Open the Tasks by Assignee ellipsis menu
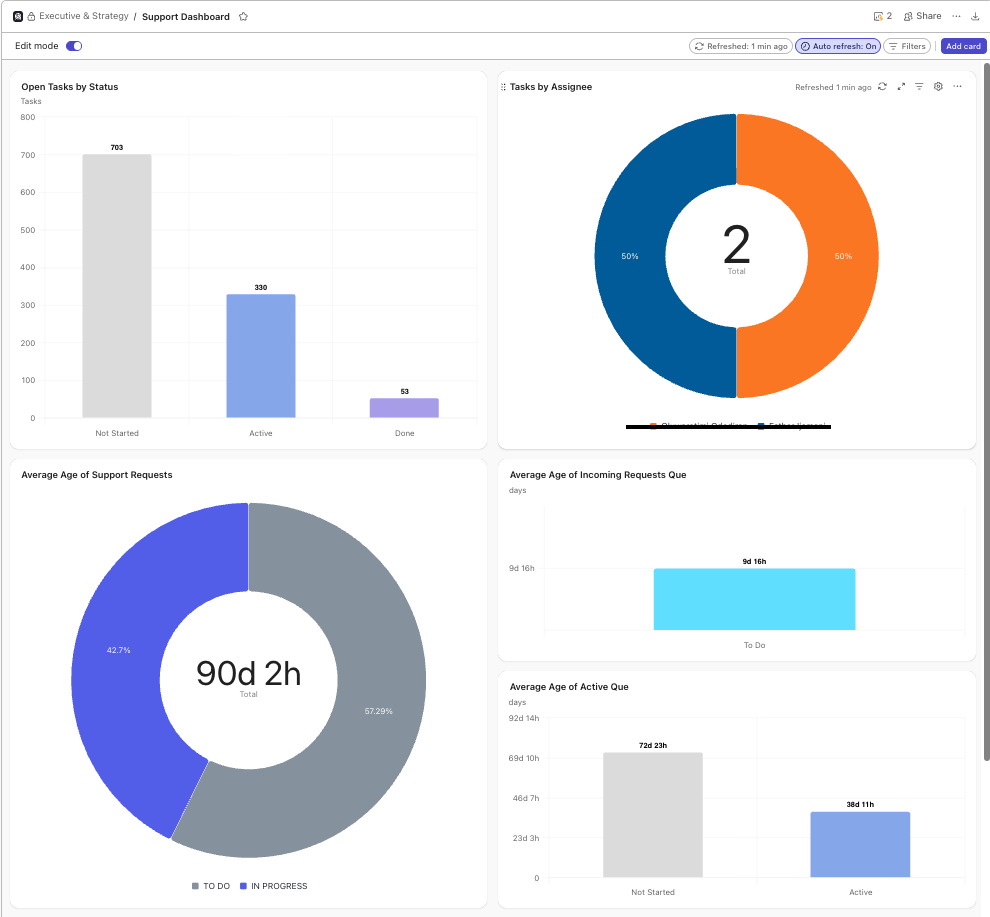This screenshot has width=990, height=917. 957,86
